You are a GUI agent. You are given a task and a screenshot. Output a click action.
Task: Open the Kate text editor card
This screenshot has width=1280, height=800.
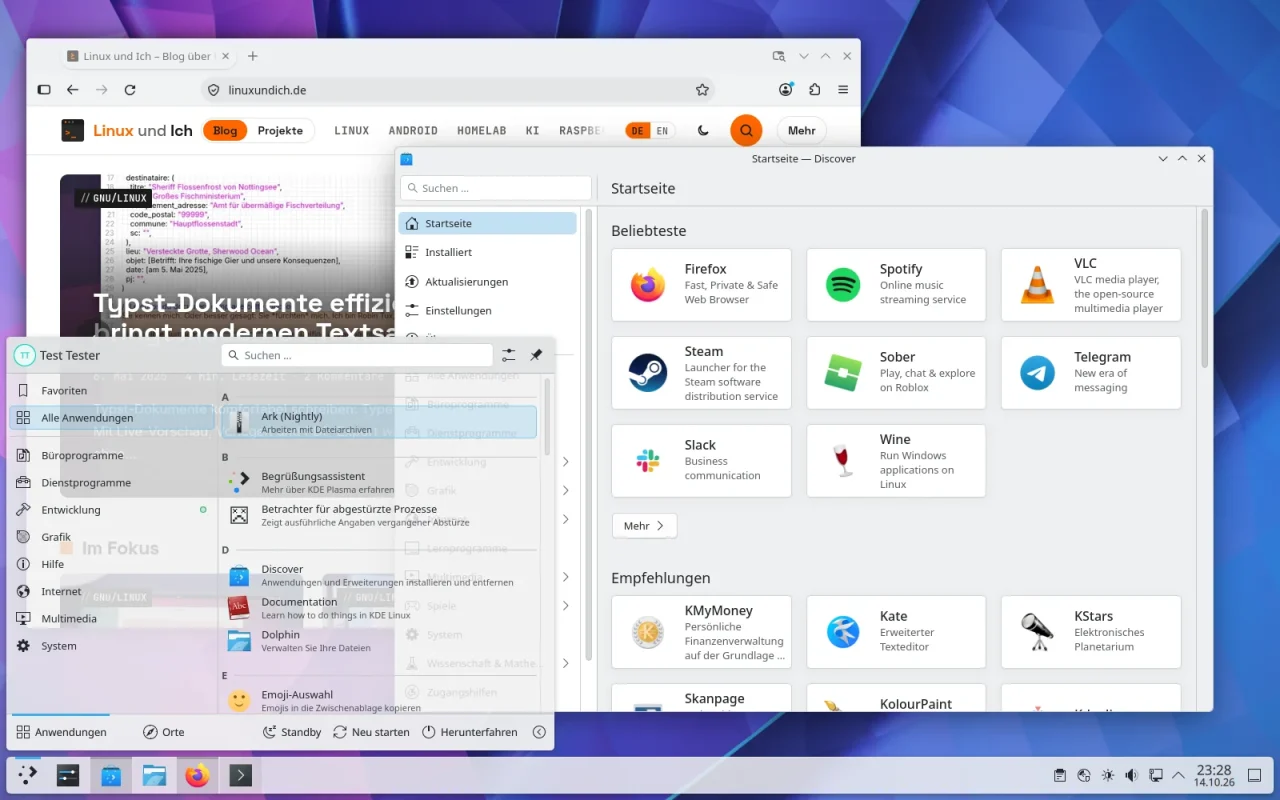896,632
